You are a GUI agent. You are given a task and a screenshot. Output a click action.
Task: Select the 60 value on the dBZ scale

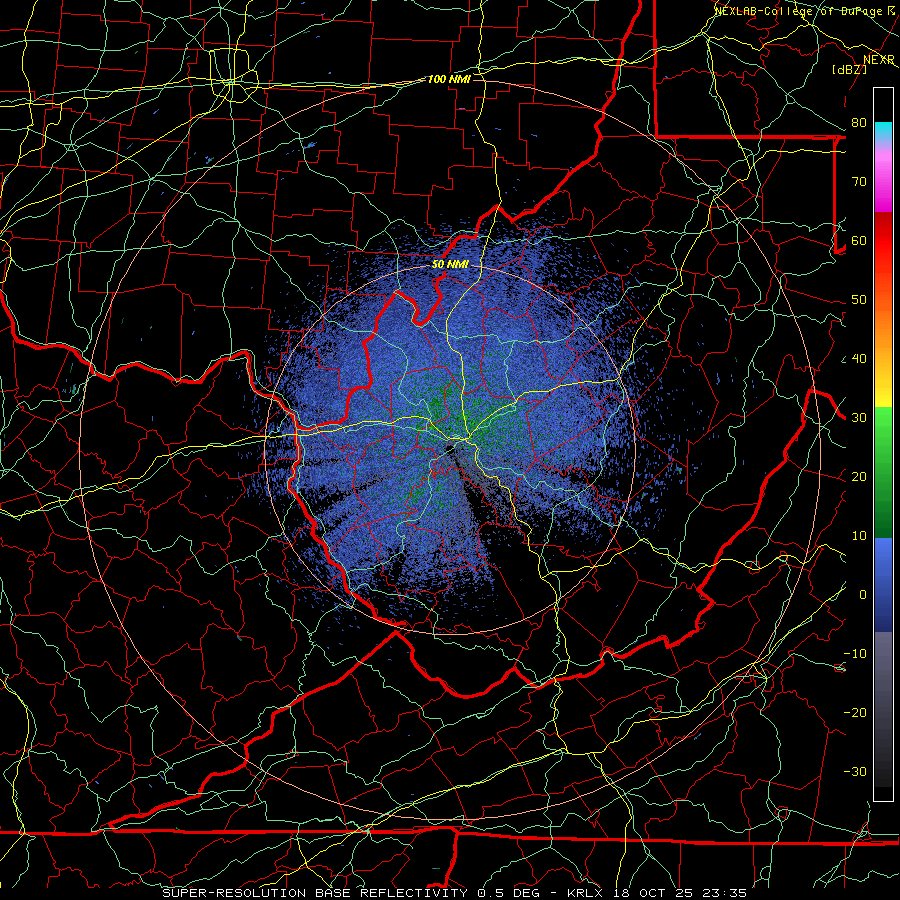(859, 241)
